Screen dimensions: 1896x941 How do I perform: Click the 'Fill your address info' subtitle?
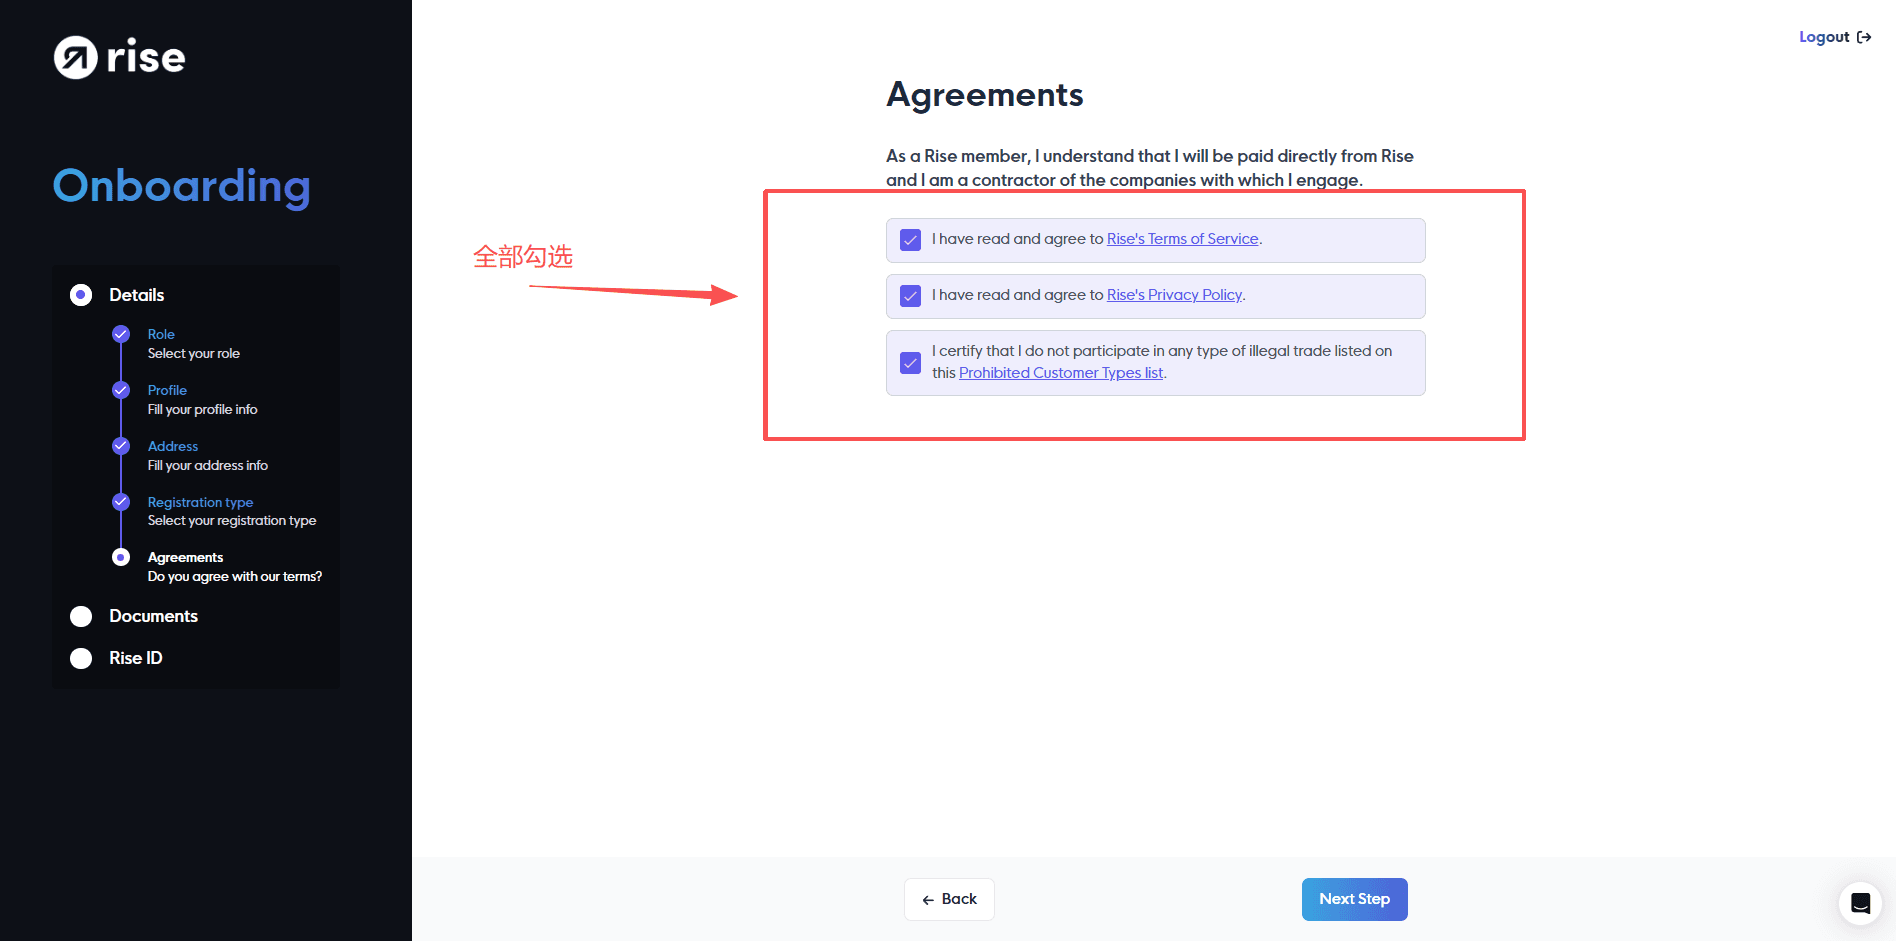coord(208,465)
